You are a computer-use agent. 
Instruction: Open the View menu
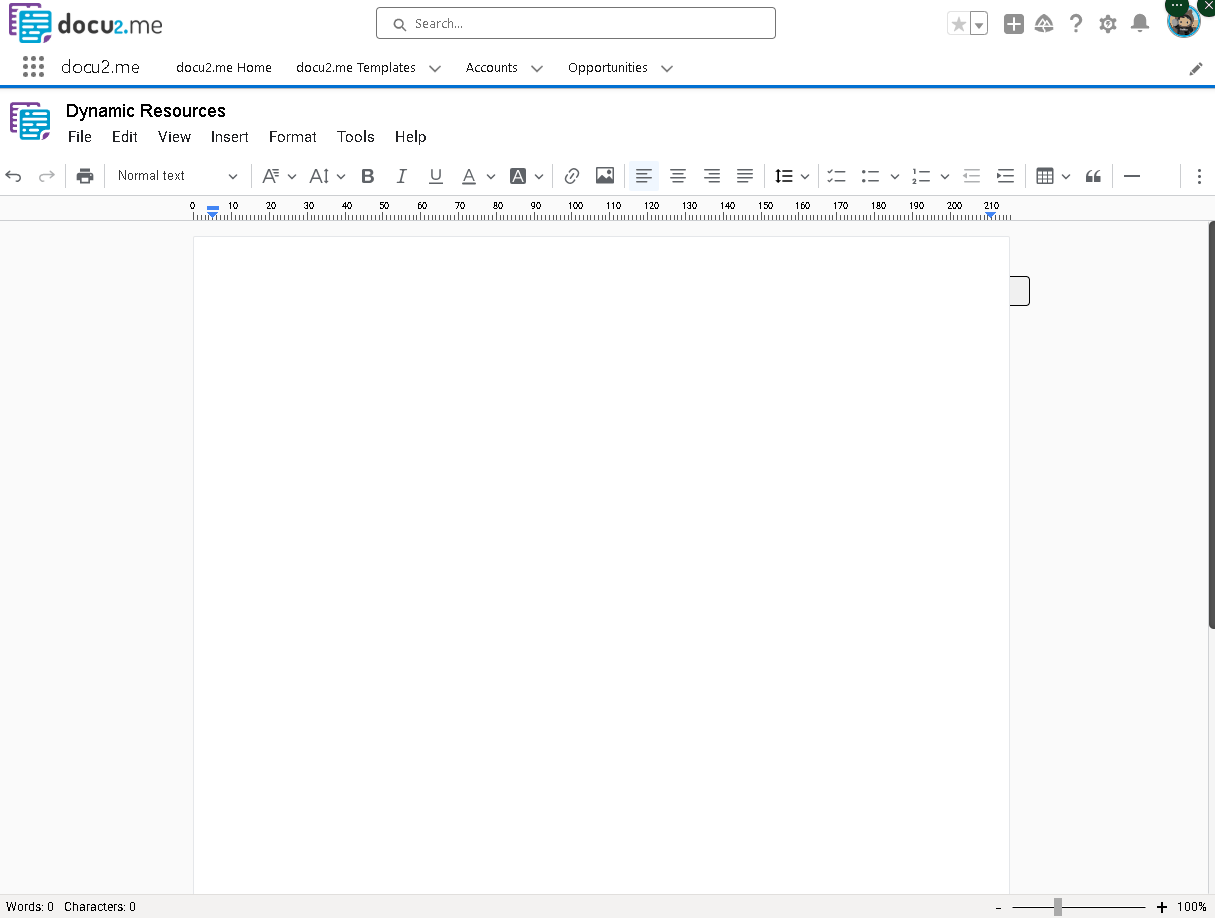[x=174, y=137]
